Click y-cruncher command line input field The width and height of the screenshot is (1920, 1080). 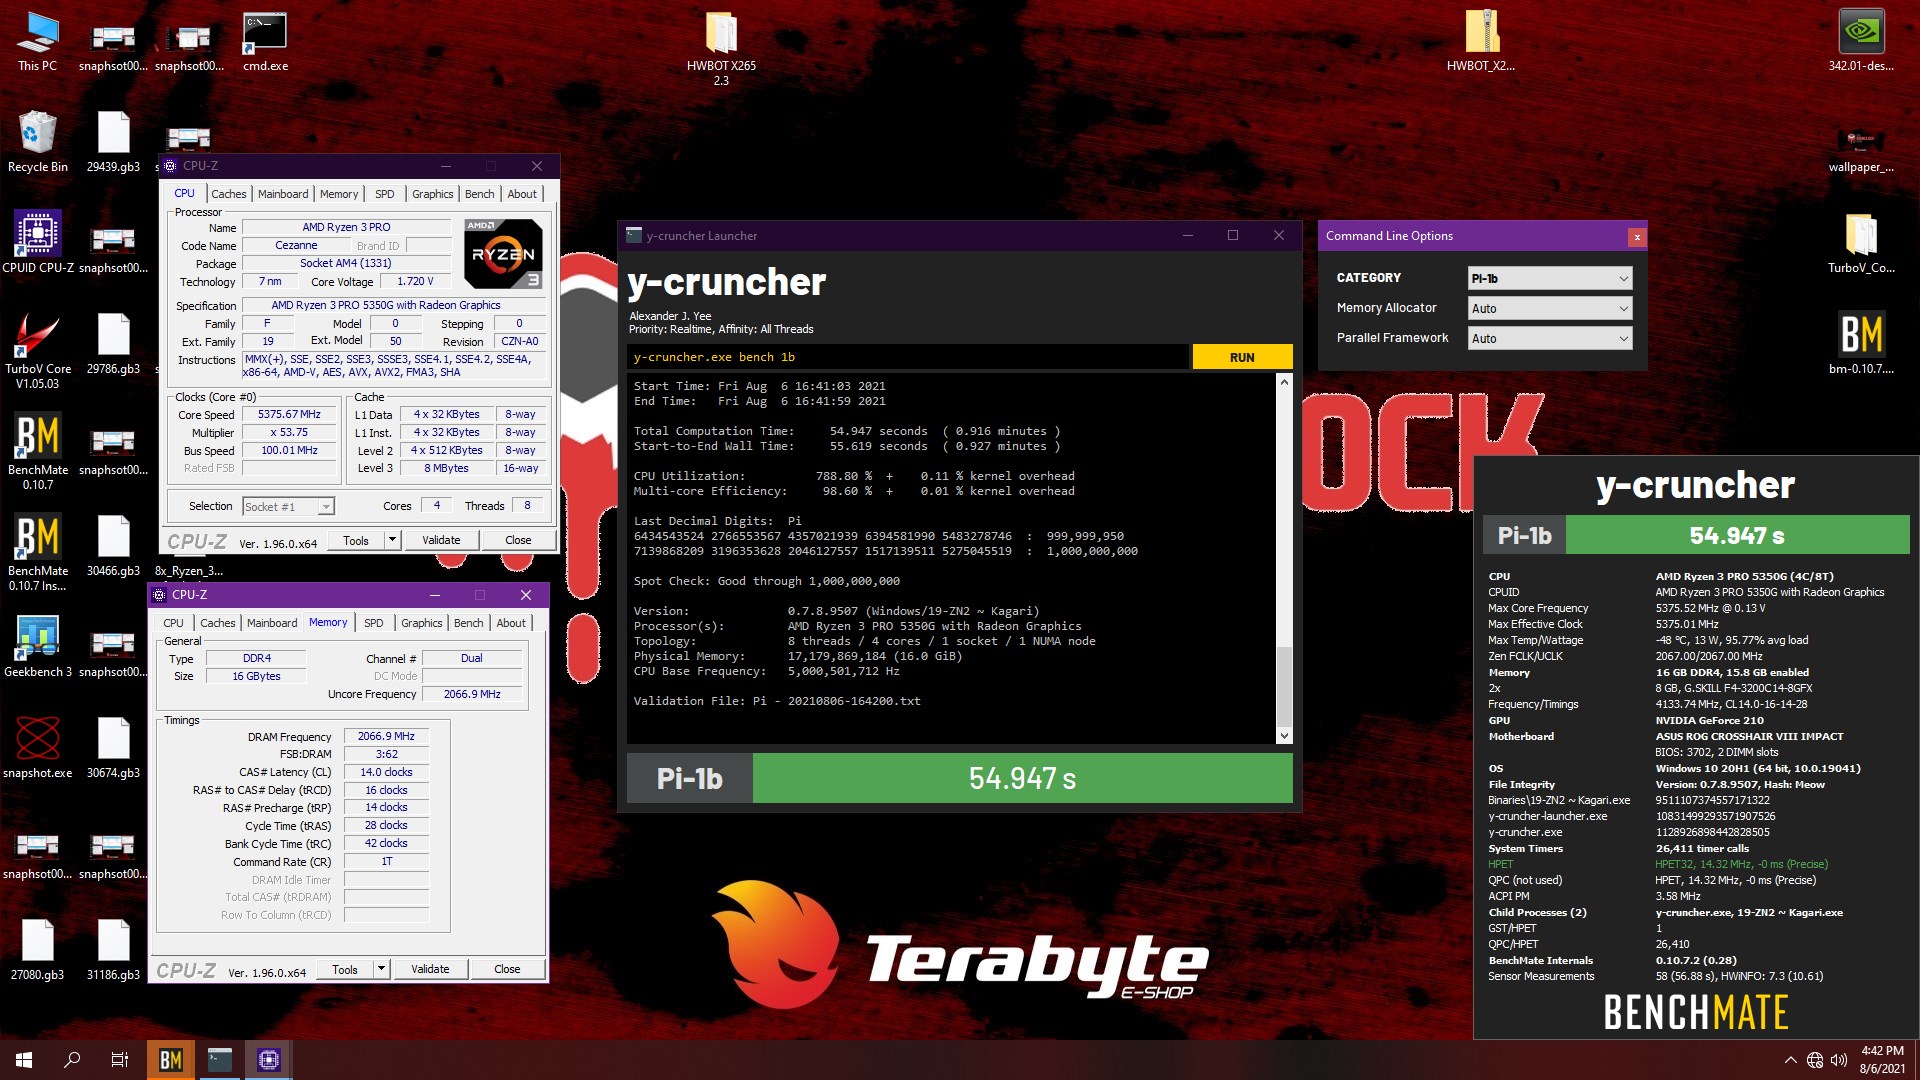coord(908,357)
